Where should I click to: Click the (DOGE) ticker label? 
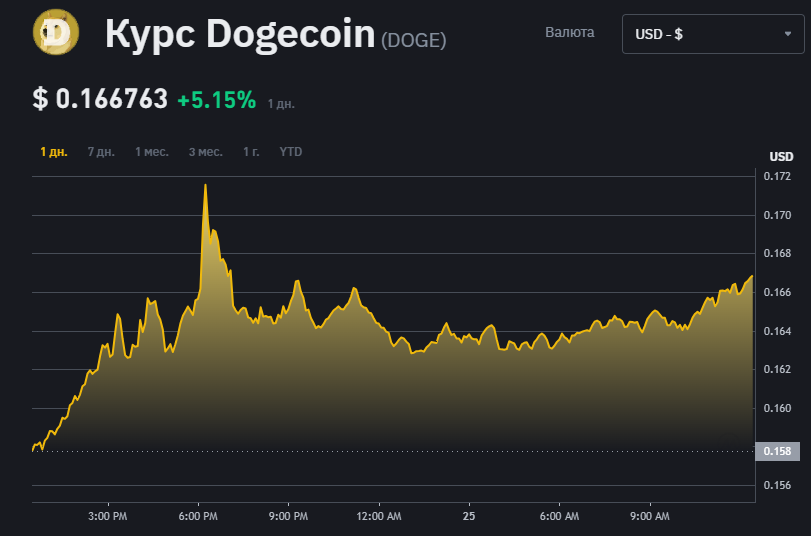click(x=414, y=40)
